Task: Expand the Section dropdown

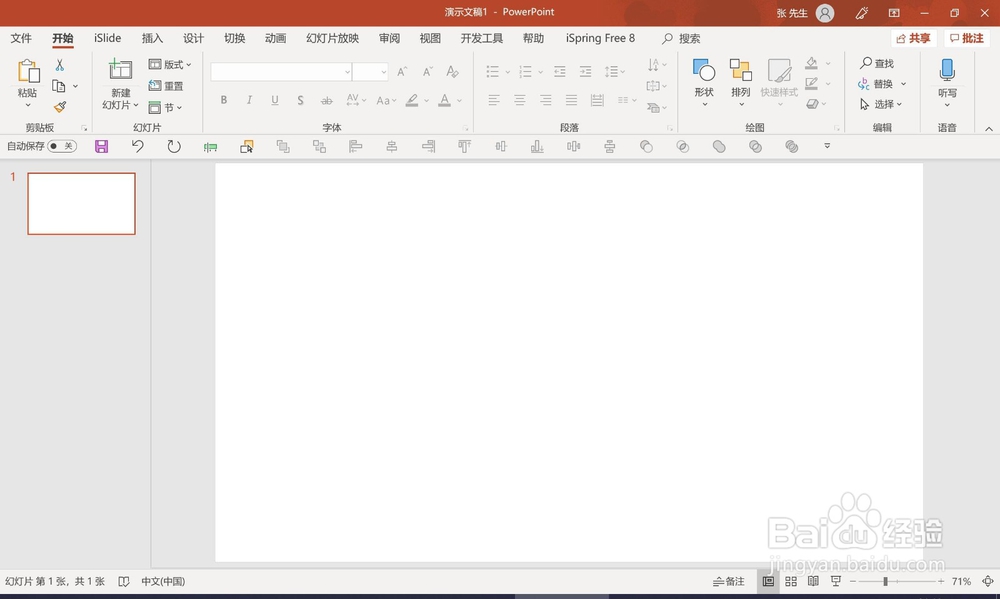Action: (x=165, y=107)
